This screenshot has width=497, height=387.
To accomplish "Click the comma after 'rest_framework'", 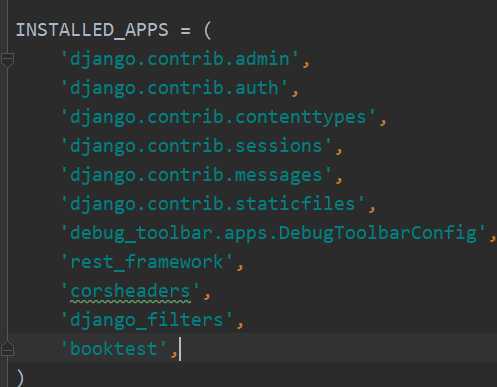I will pos(240,267).
